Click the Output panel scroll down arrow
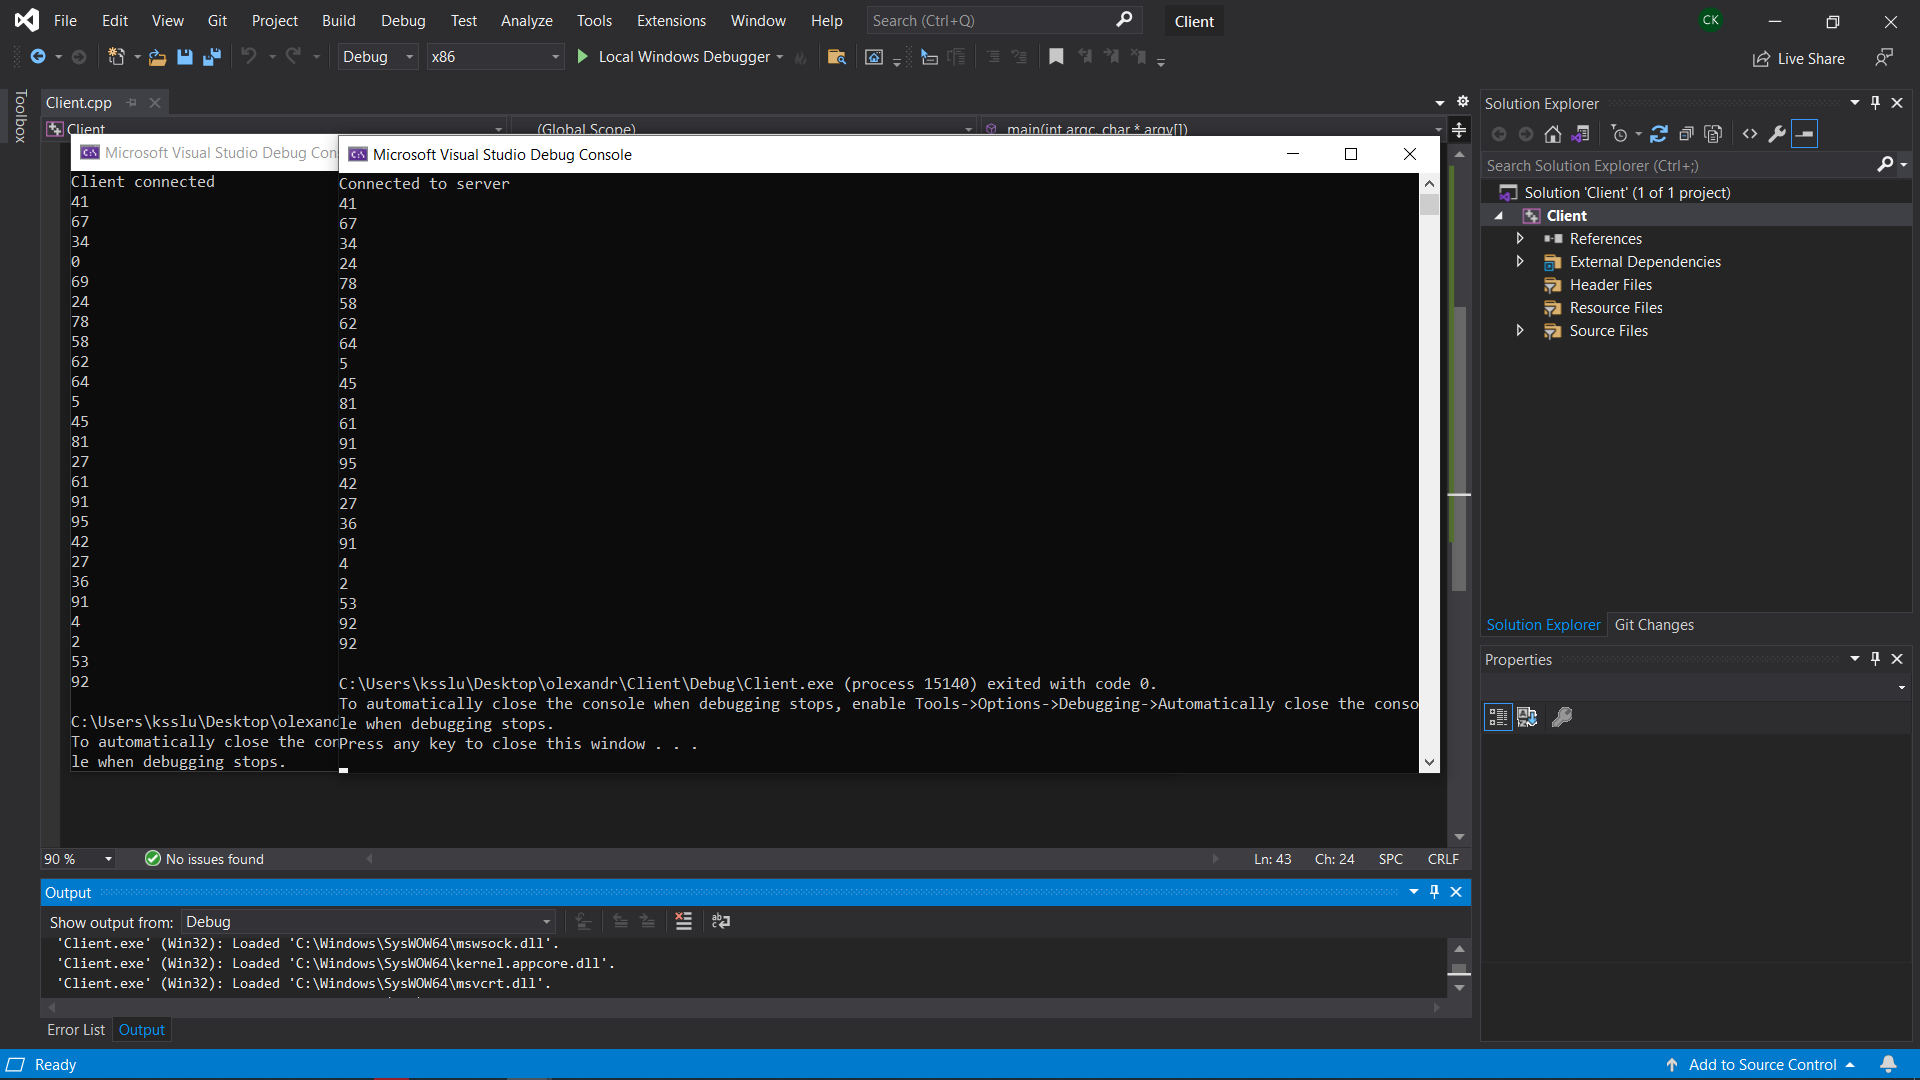This screenshot has height=1080, width=1920. tap(1459, 988)
